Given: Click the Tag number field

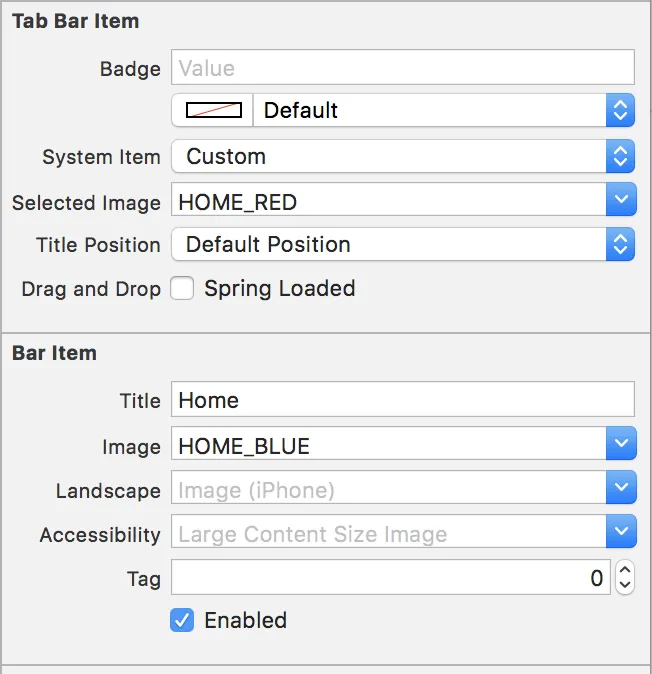Looking at the screenshot, I should click(390, 578).
